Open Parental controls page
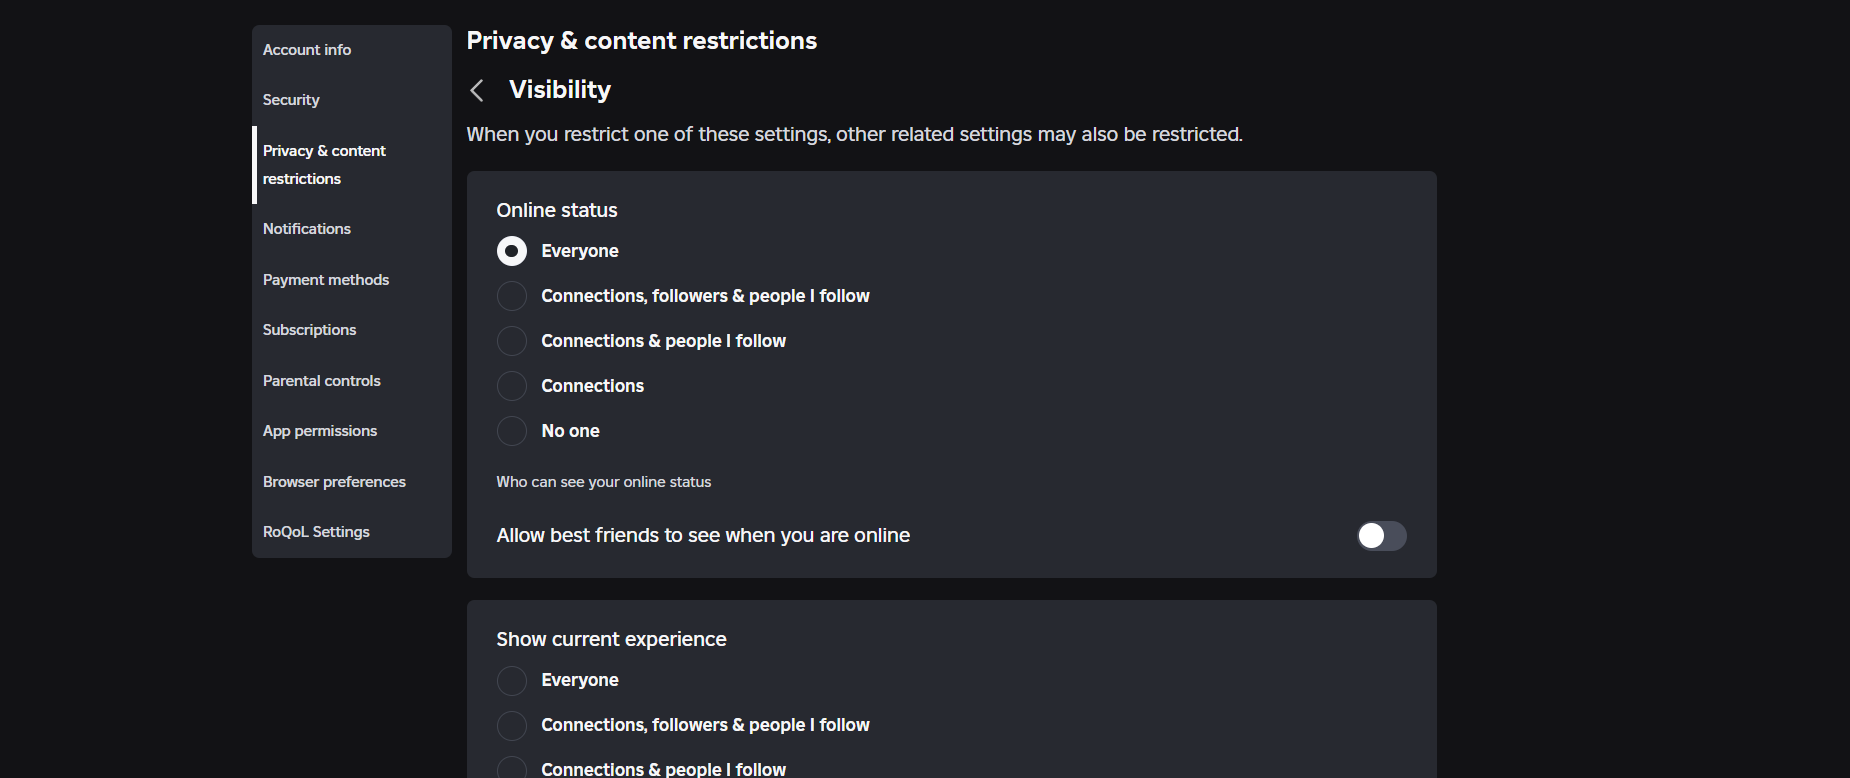Viewport: 1850px width, 778px height. coord(322,381)
